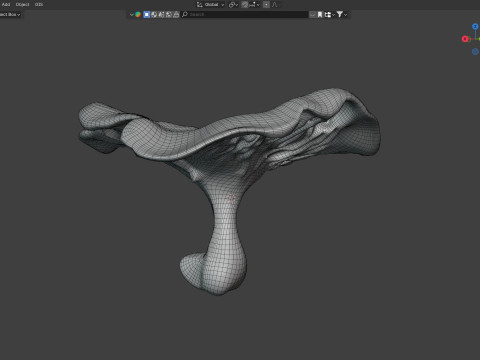Select the highlighted blue box filter icon
Viewport: 480px width, 360px height.
pyautogui.click(x=146, y=14)
